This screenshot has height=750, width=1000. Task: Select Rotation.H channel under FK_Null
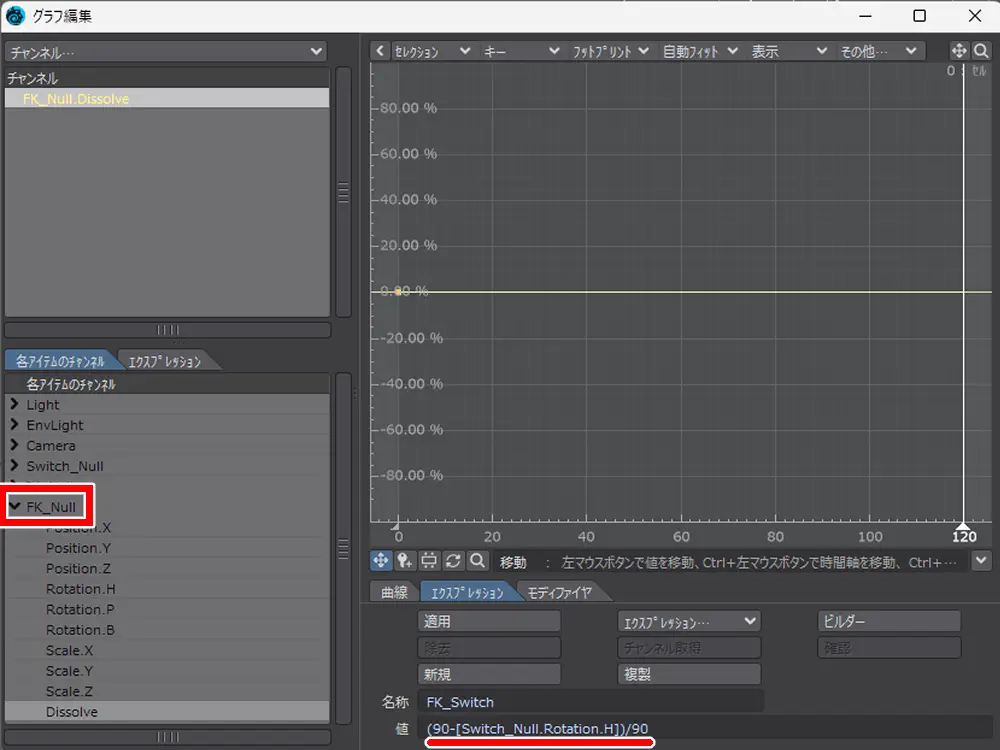(80, 589)
